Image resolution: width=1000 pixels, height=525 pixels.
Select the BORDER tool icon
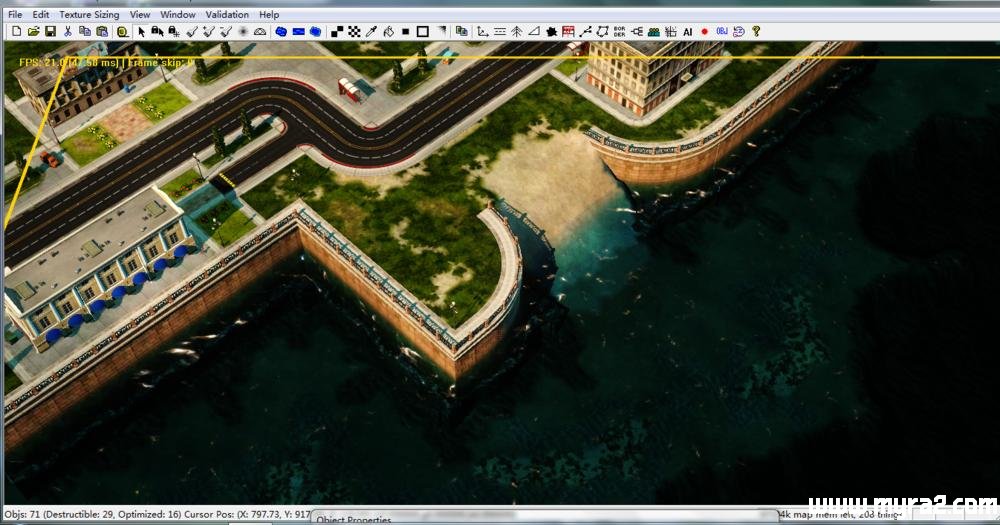tap(619, 31)
